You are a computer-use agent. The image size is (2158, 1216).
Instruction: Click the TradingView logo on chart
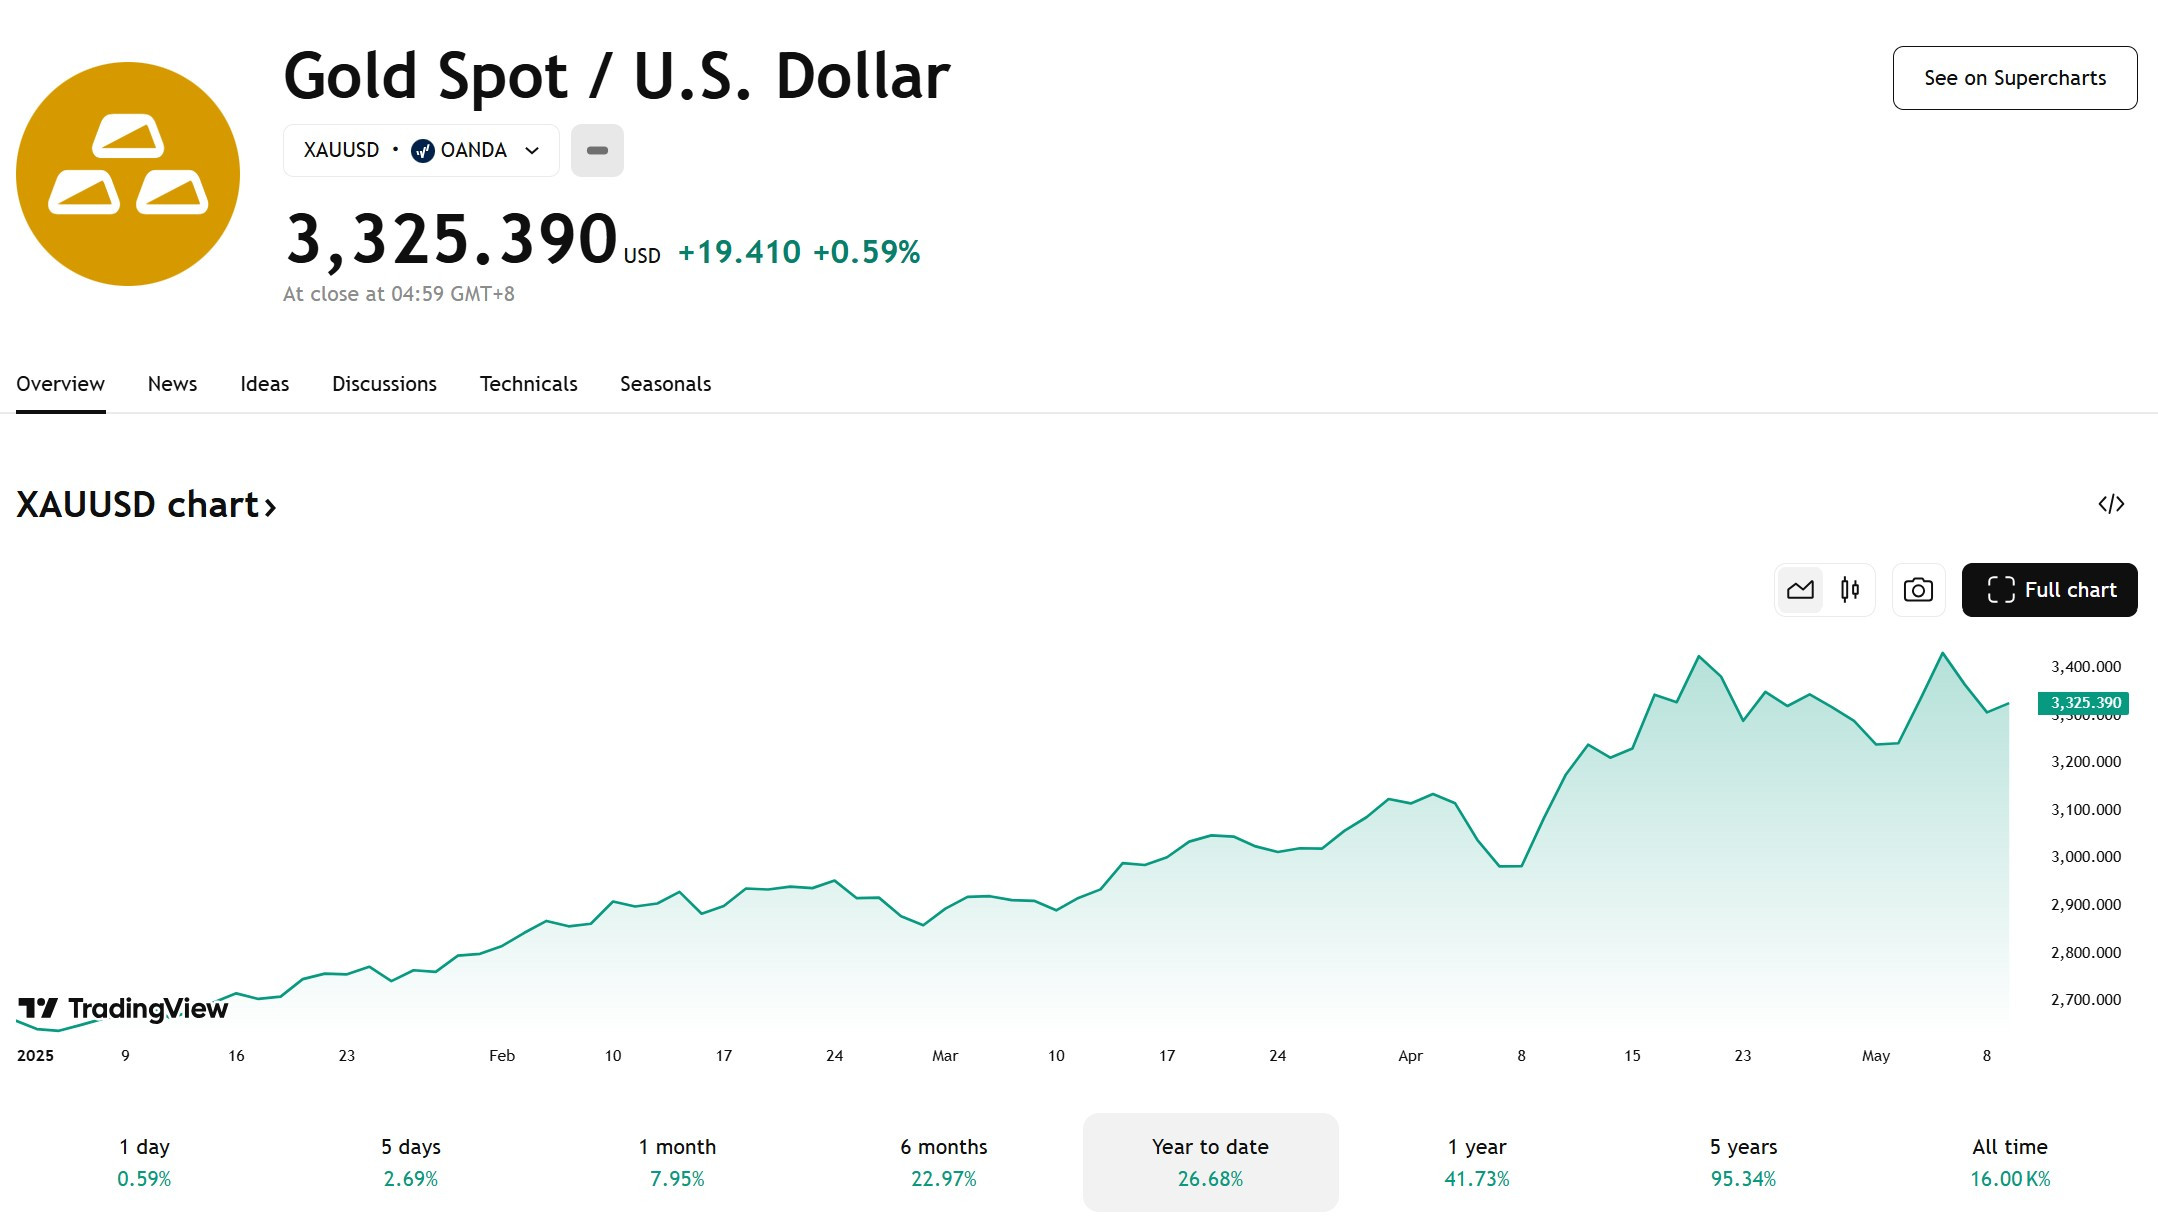[123, 1008]
